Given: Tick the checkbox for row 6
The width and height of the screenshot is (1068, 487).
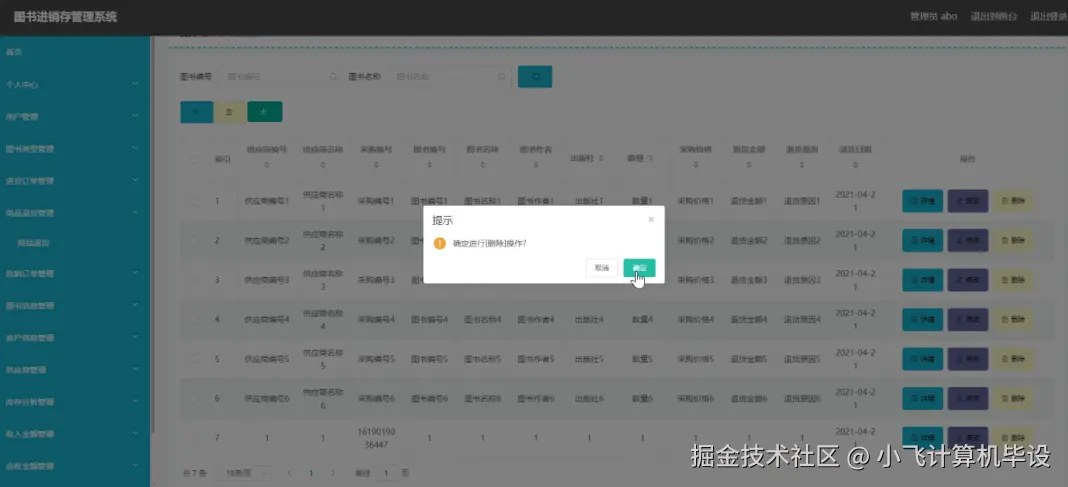Looking at the screenshot, I should coord(194,398).
